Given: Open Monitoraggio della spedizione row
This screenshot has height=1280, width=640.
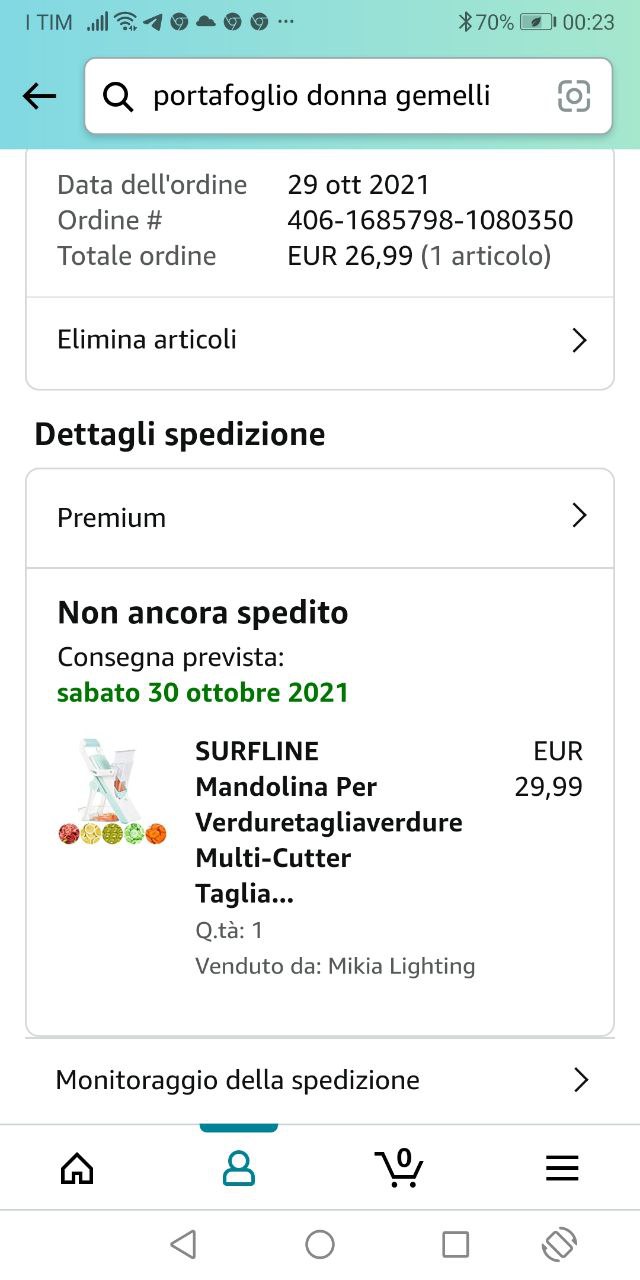Looking at the screenshot, I should point(320,1080).
